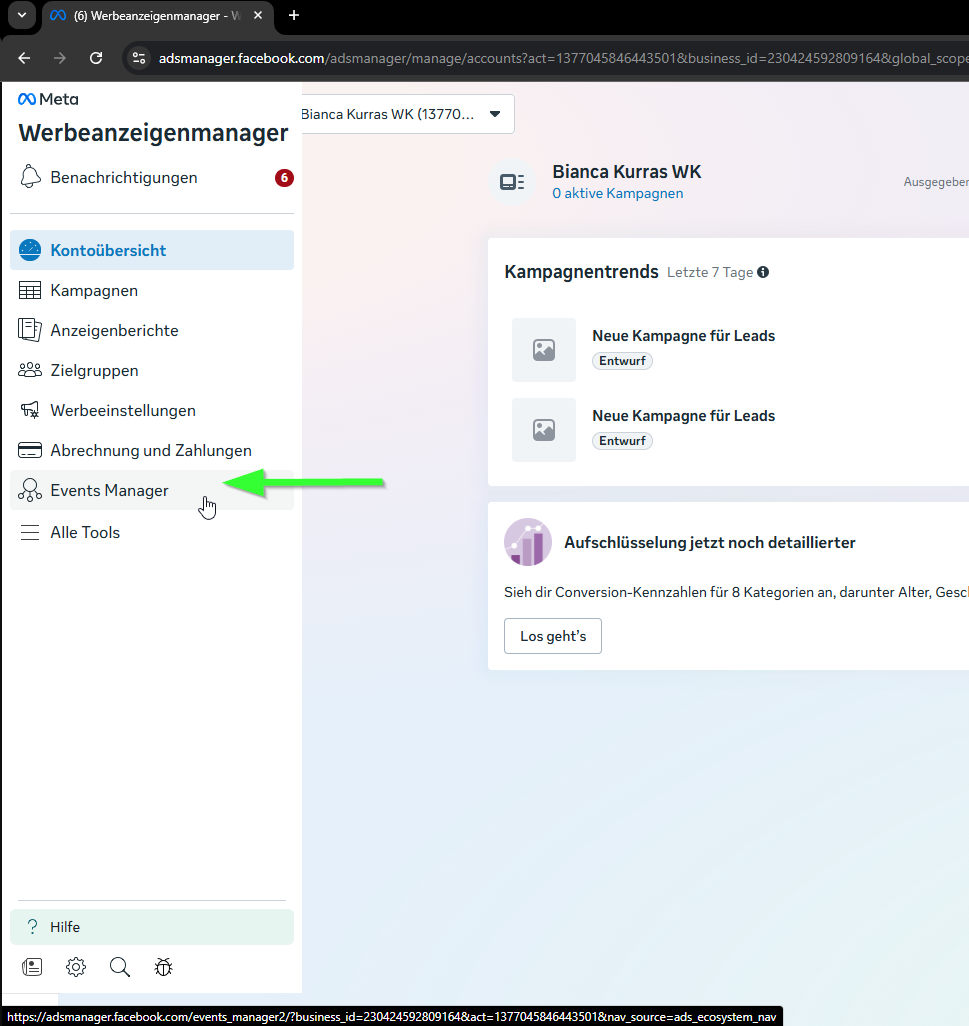969x1026 pixels.
Task: Click the first Entwurf status badge
Action: click(x=622, y=361)
